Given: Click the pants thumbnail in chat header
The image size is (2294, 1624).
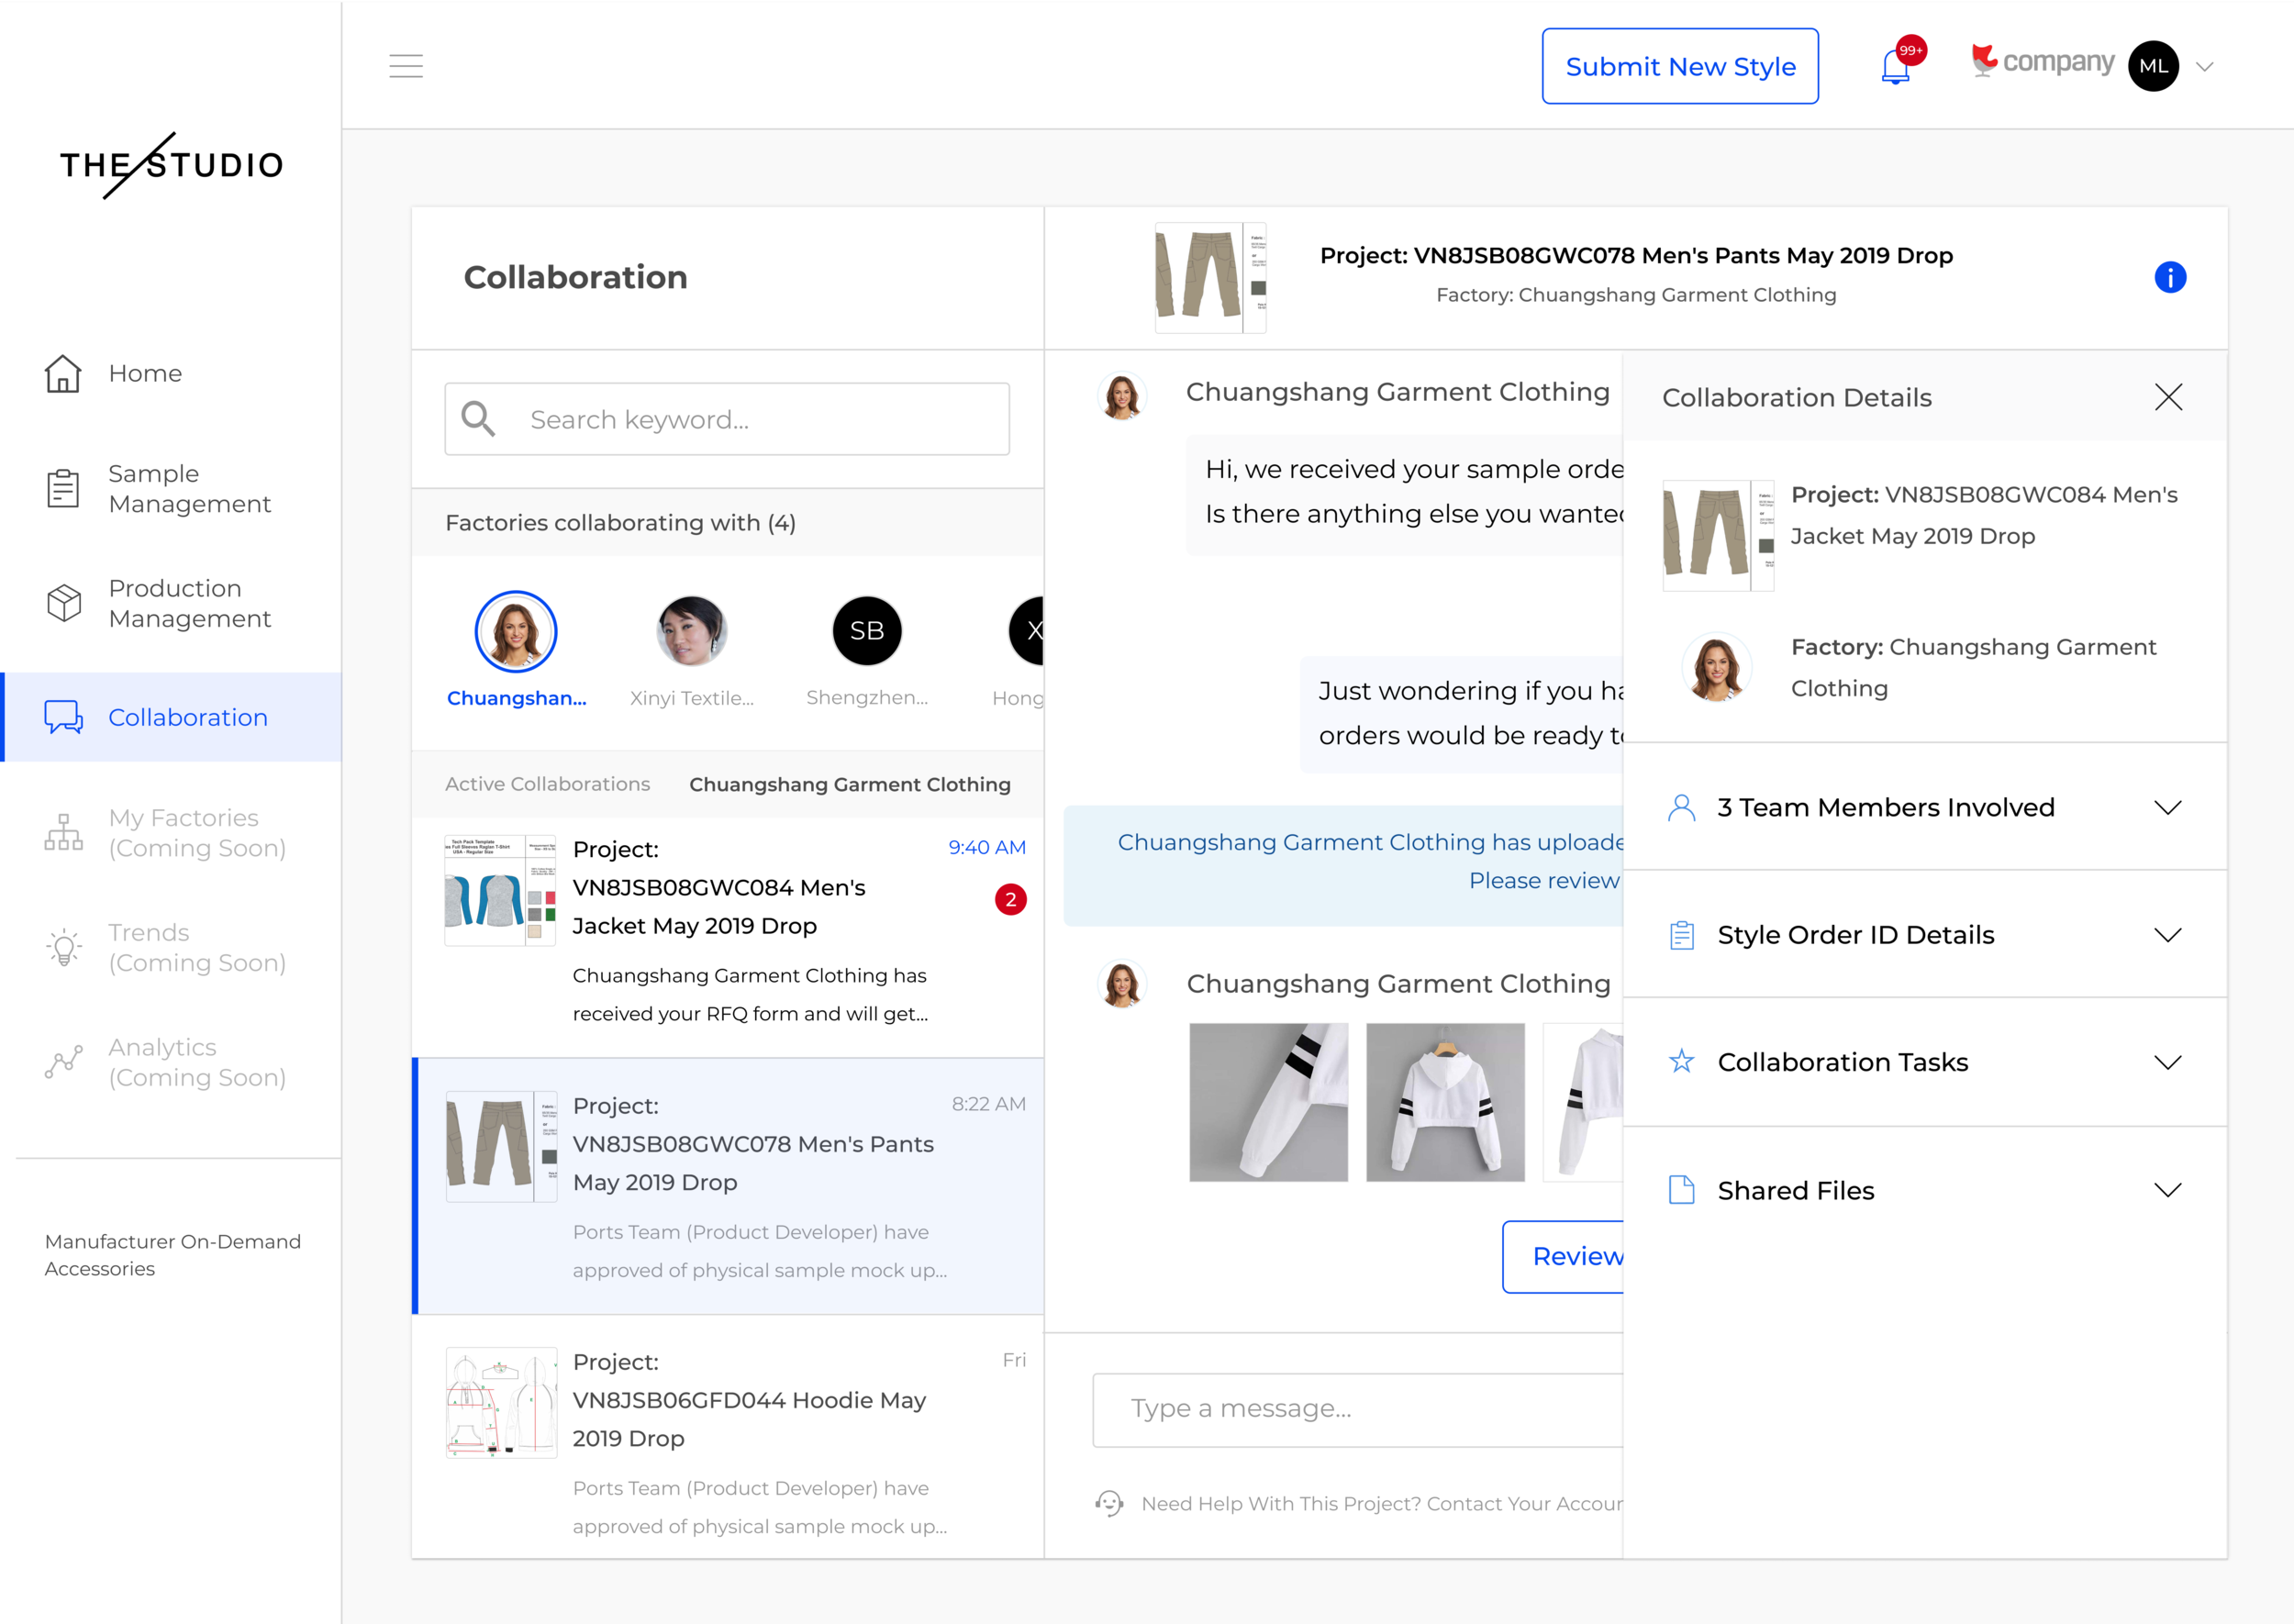Looking at the screenshot, I should pos(1211,277).
